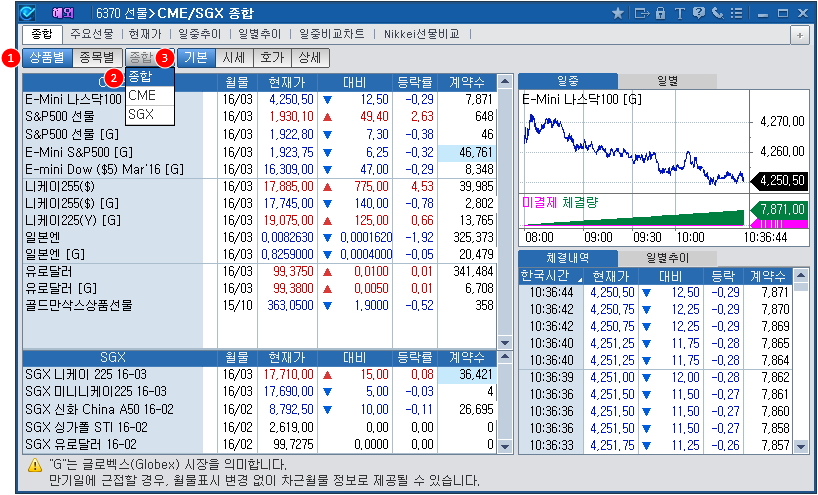Click SGX table scrollbar down arrow

point(504,446)
